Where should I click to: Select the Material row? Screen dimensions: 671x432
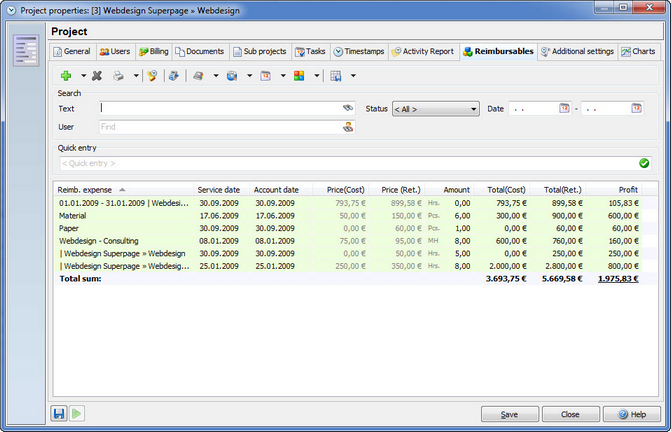(349, 216)
